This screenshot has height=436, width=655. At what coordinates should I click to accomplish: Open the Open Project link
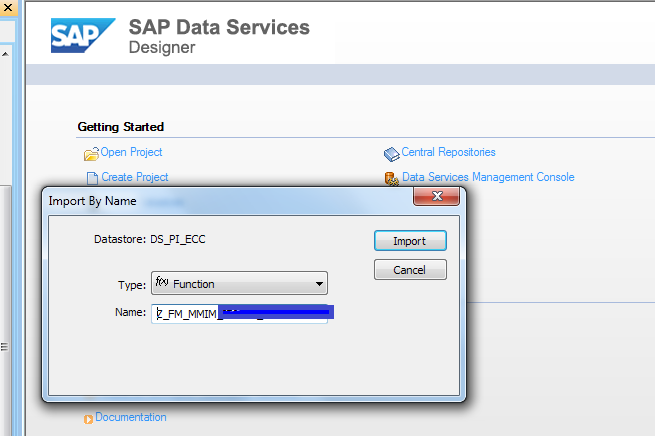tap(131, 152)
